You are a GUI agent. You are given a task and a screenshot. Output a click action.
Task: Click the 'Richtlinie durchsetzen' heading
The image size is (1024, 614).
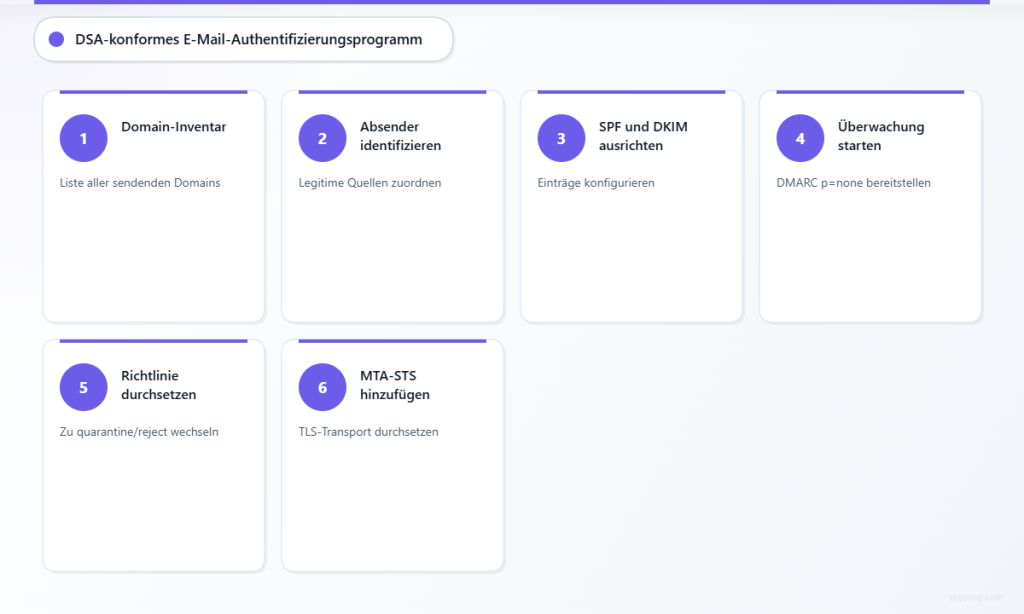[x=159, y=385]
